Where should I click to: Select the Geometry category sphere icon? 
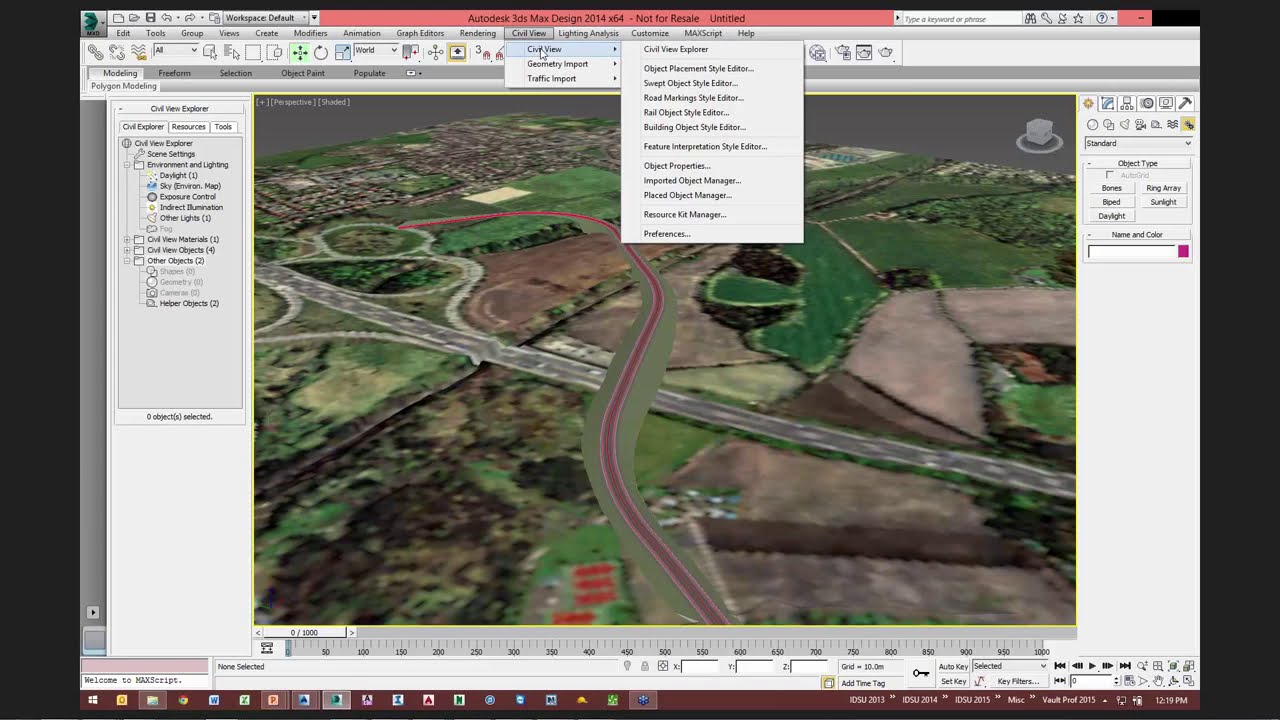(1092, 125)
